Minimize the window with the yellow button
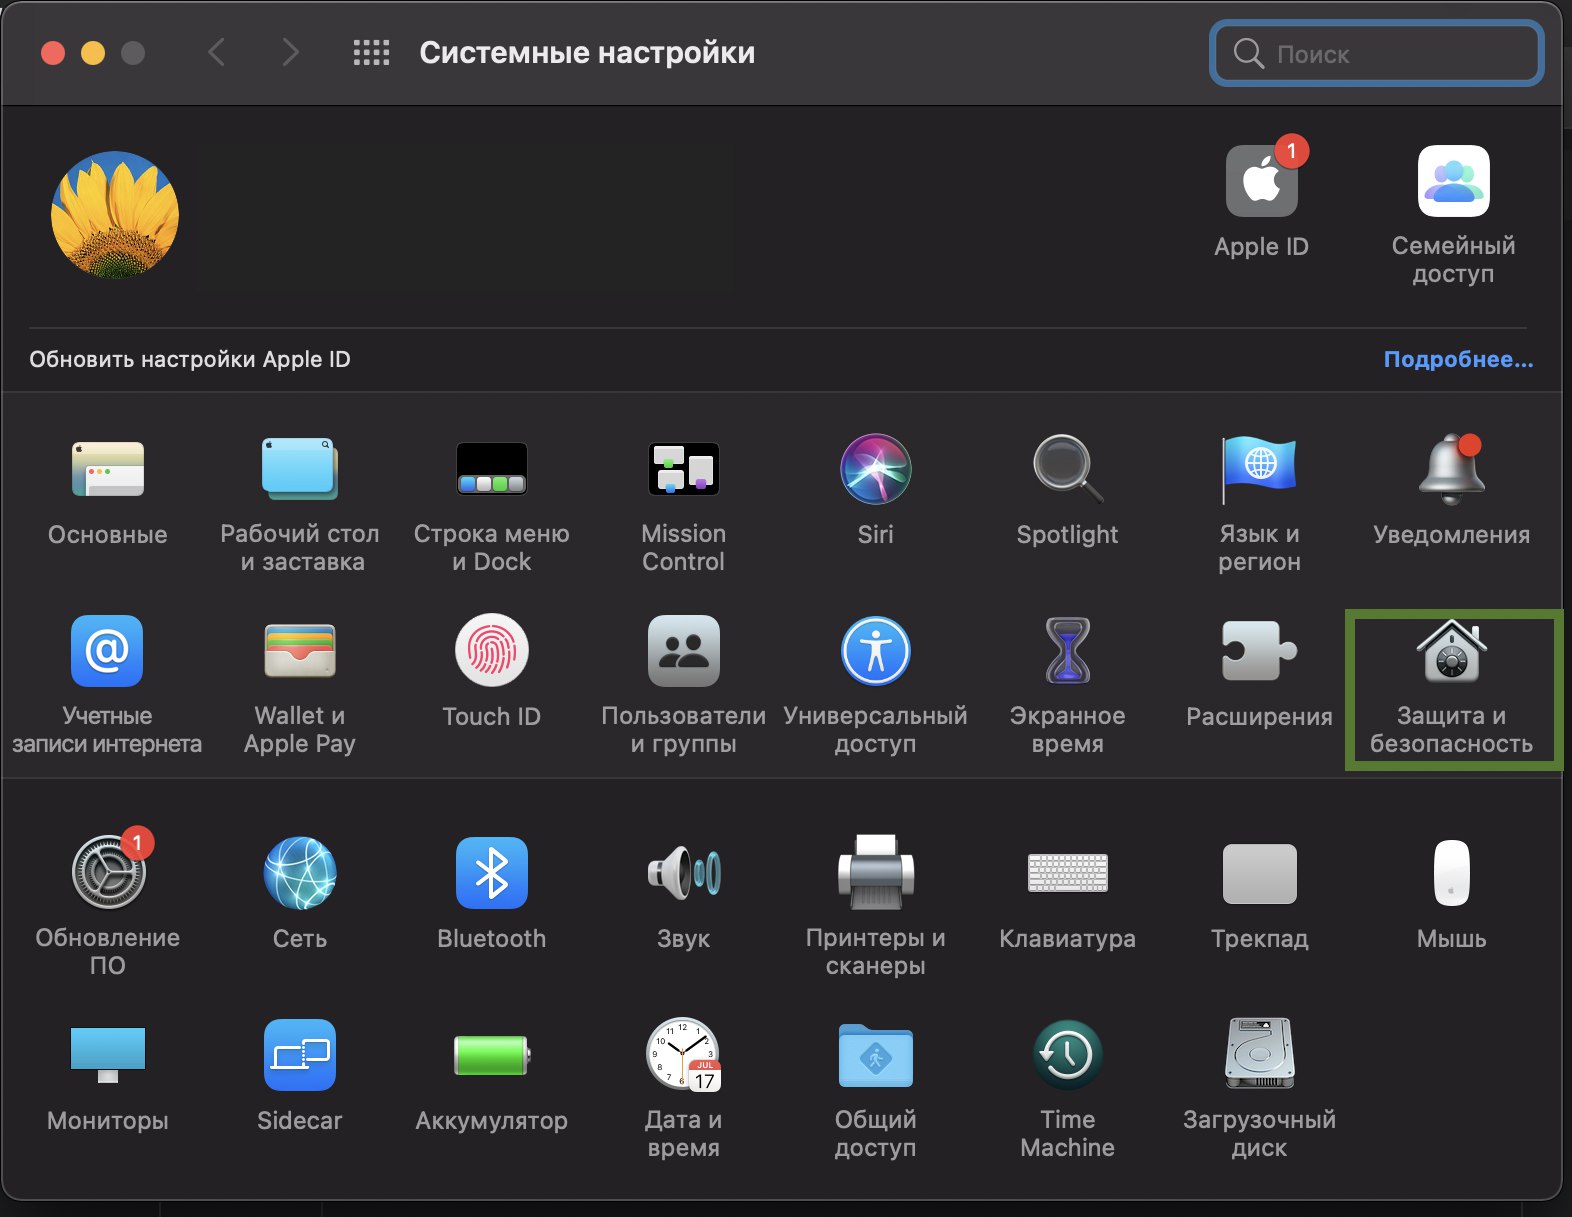Screen dimensions: 1572x1217 click(93, 53)
